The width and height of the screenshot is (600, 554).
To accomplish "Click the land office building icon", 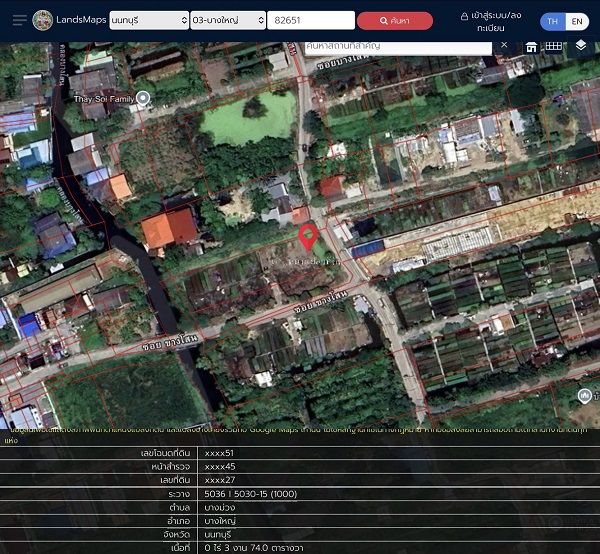I will pos(532,46).
